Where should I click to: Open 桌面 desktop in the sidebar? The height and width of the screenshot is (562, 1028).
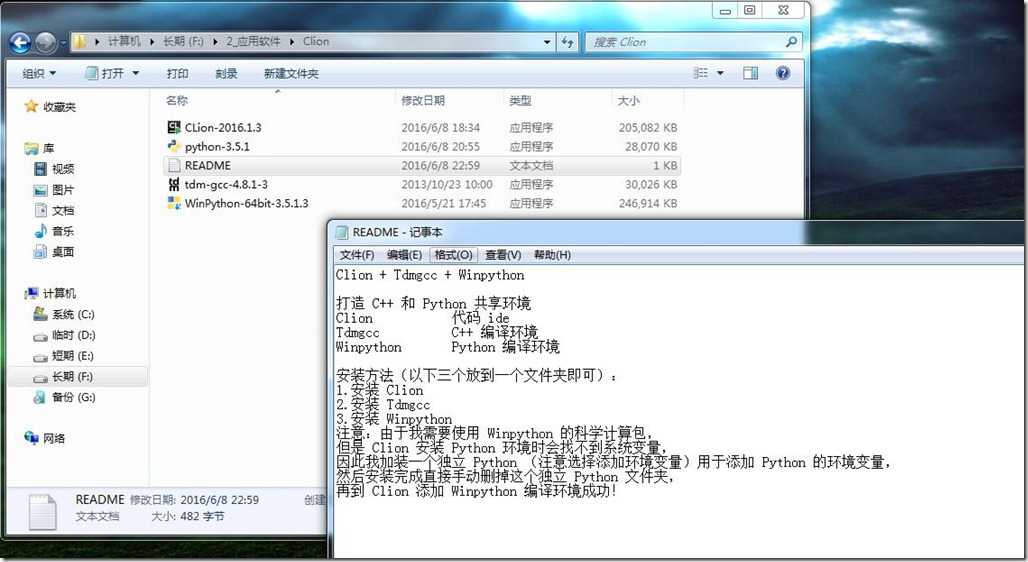tap(62, 252)
